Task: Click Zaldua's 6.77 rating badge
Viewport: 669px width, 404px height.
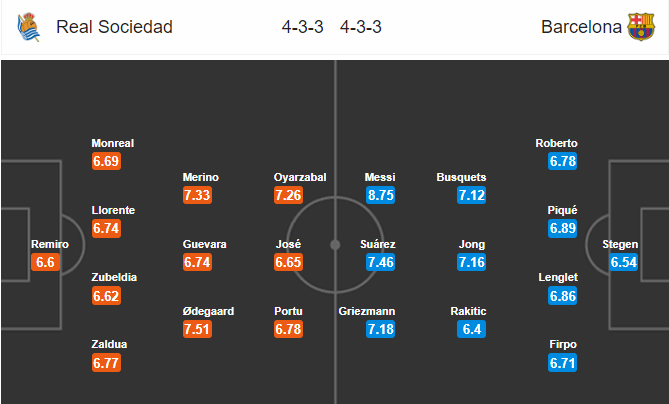Action: pos(106,363)
